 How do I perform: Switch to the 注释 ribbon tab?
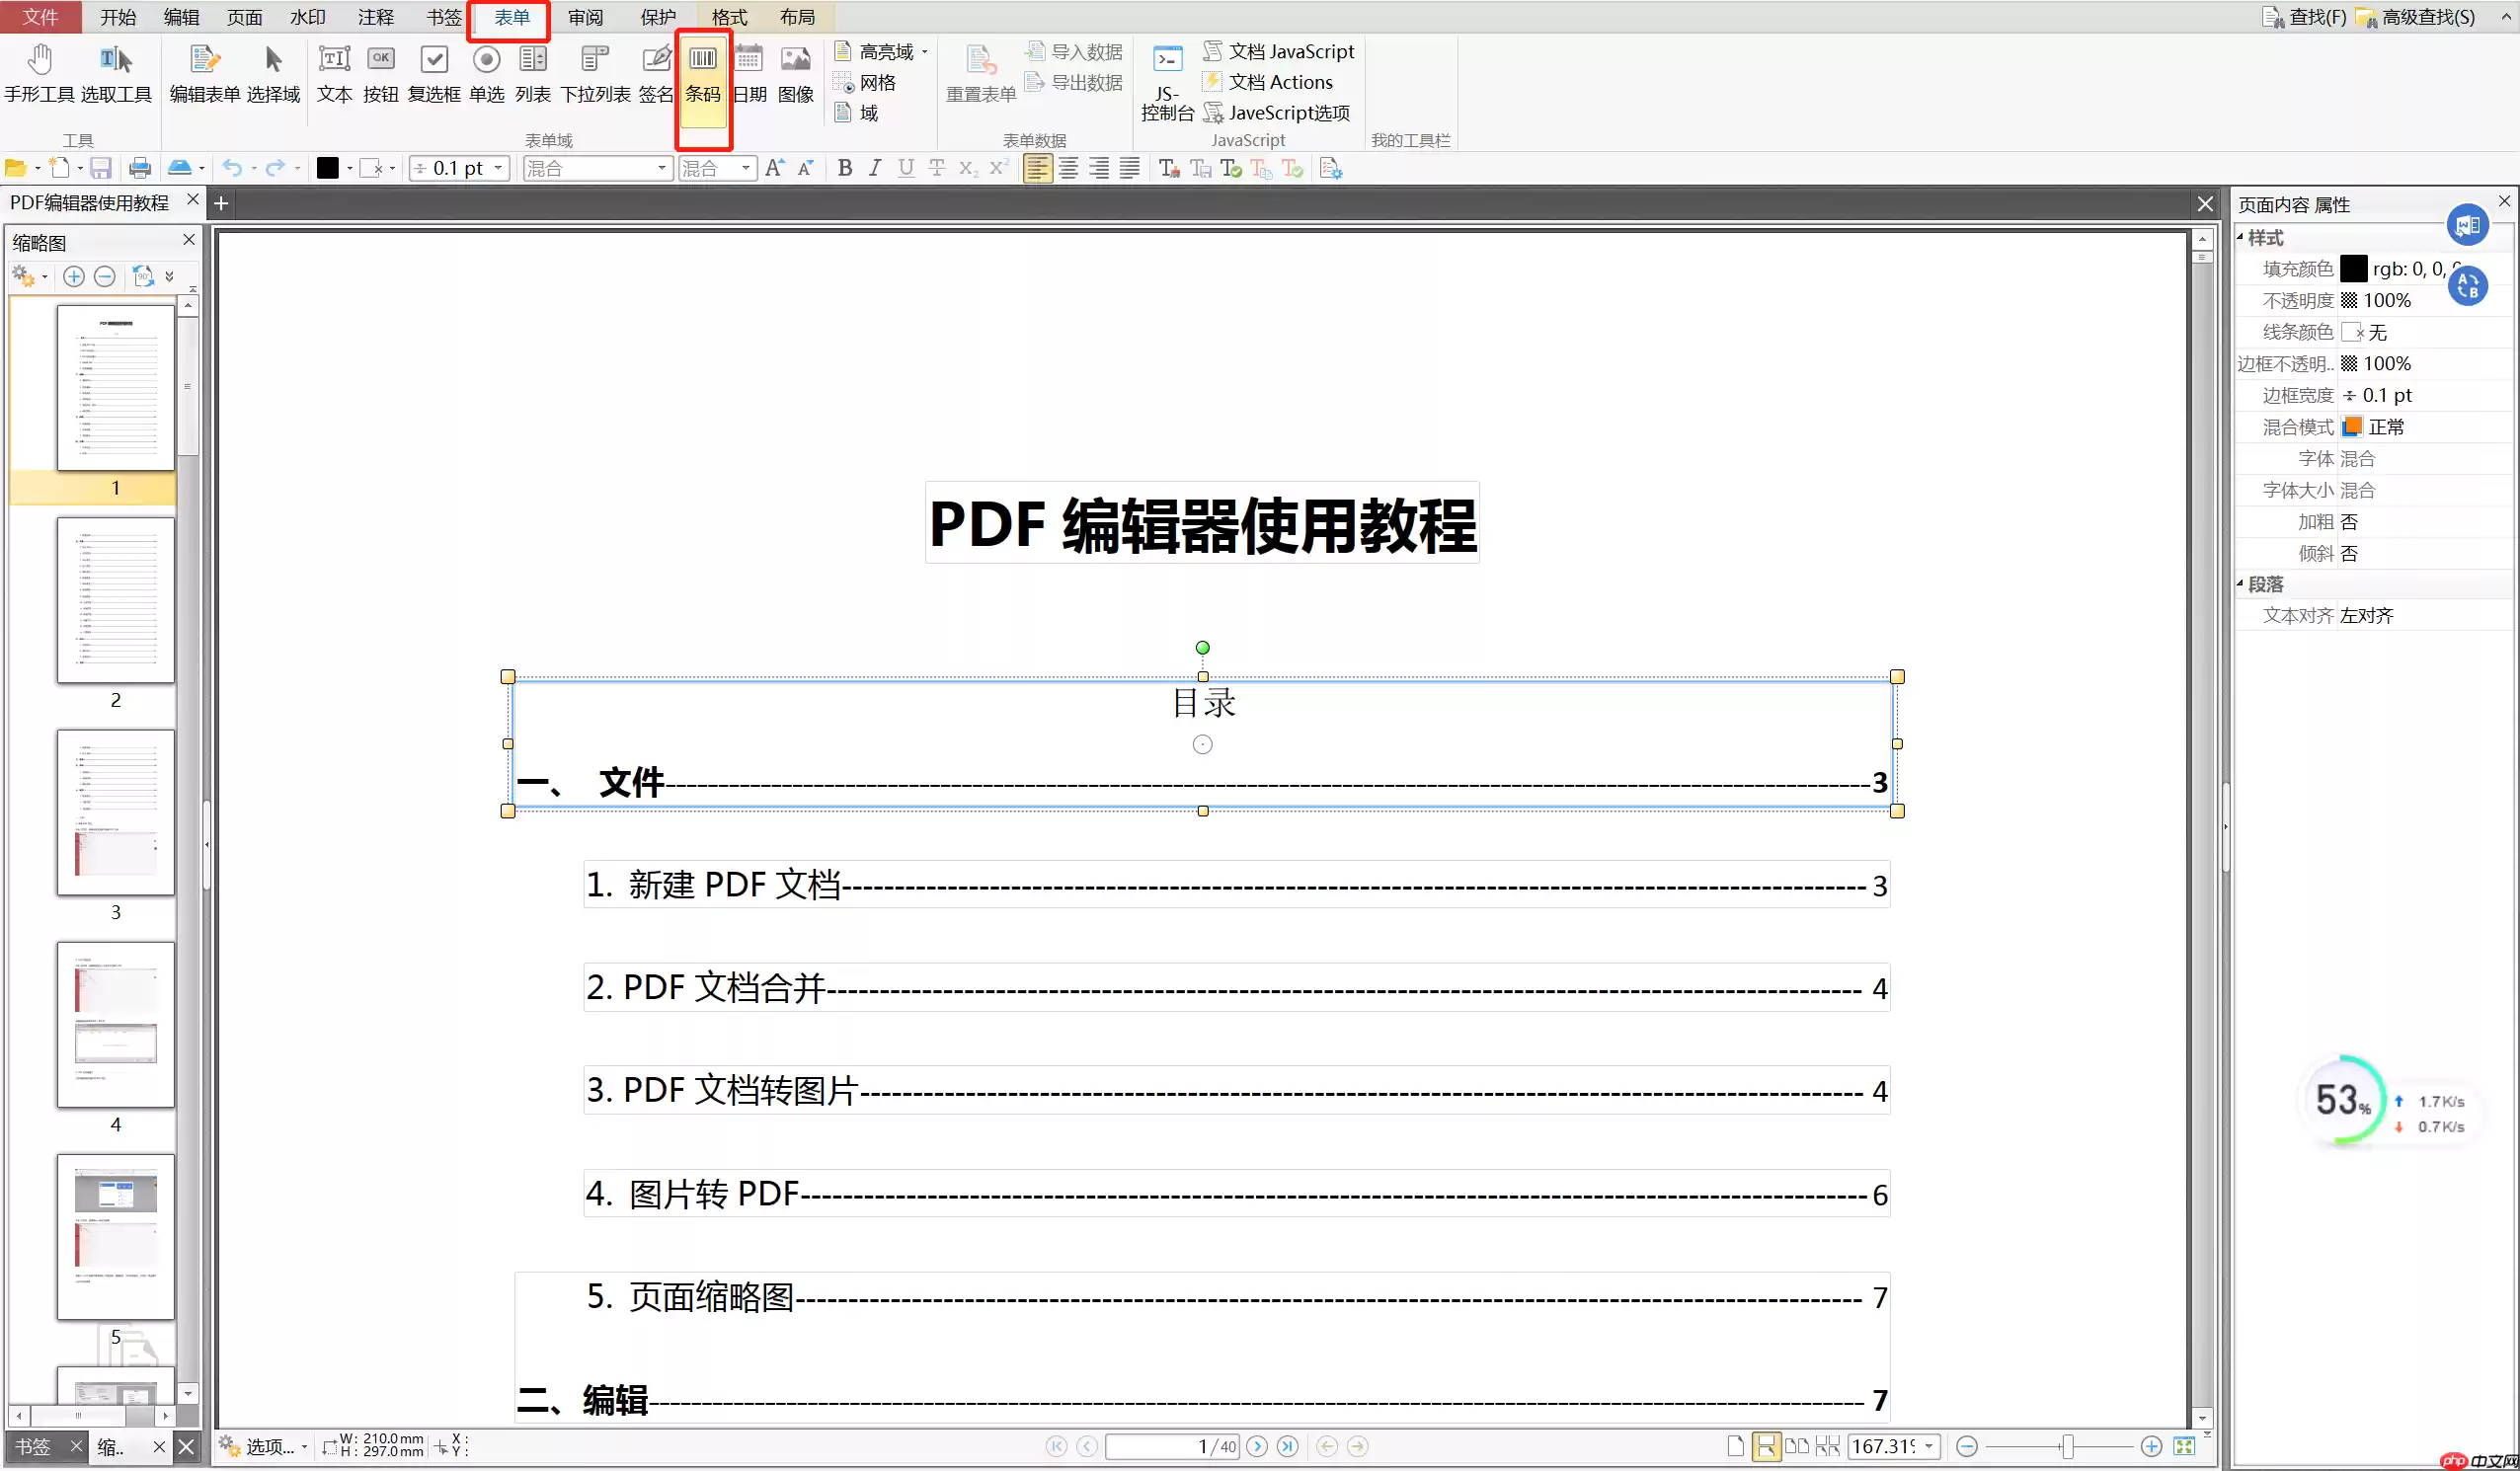pos(375,17)
